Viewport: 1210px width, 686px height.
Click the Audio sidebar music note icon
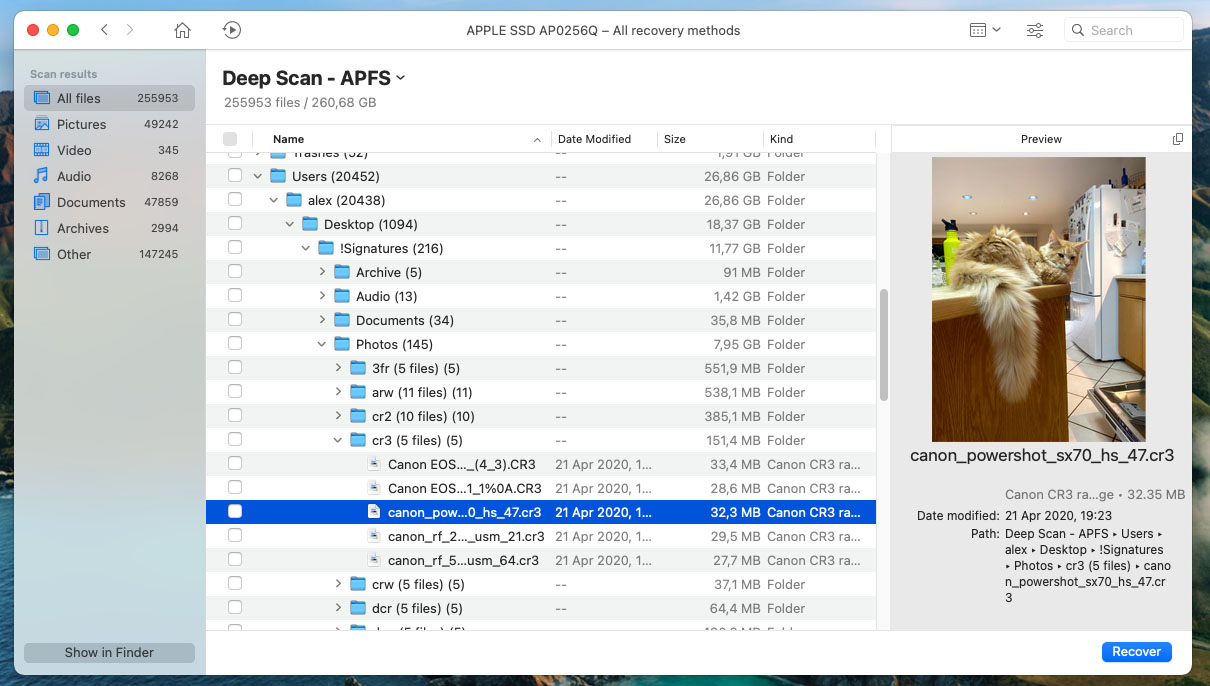pyautogui.click(x=41, y=176)
